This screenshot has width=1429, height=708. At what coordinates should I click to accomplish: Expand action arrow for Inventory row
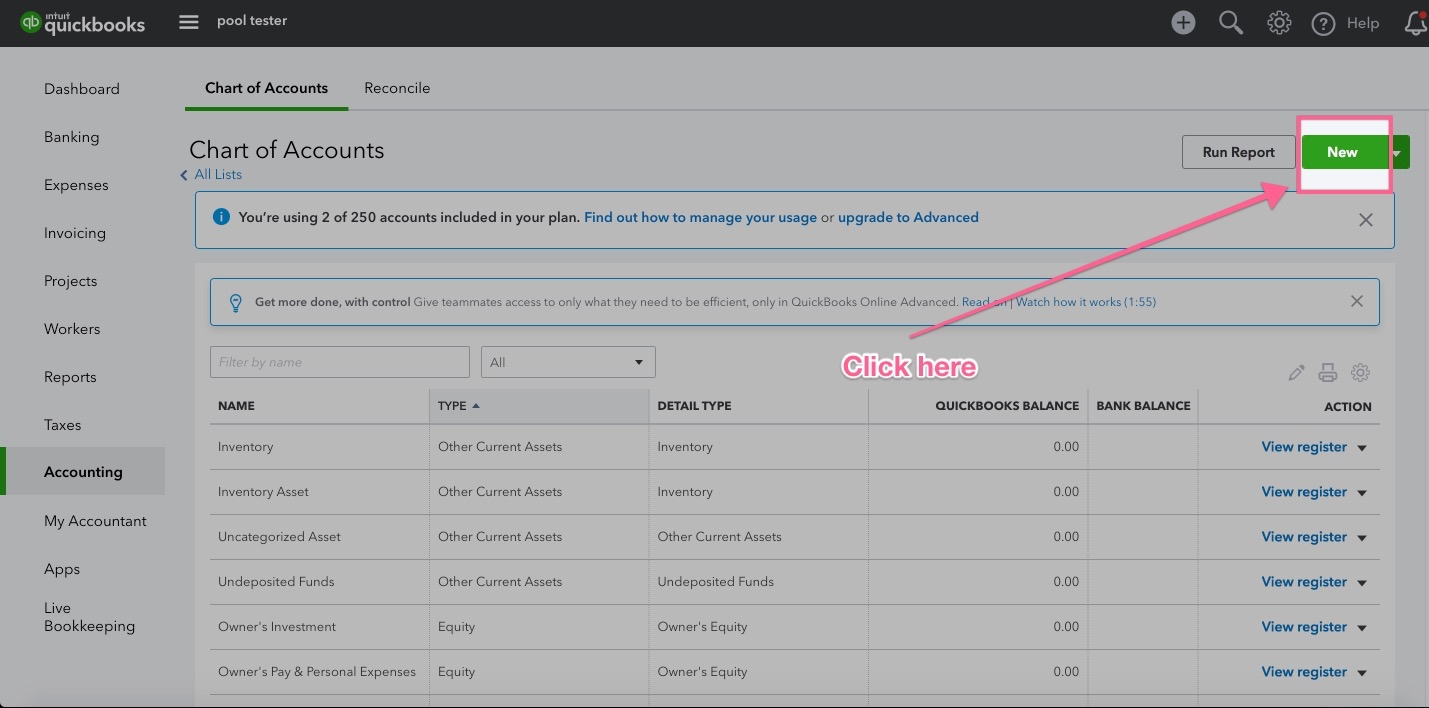tap(1362, 448)
